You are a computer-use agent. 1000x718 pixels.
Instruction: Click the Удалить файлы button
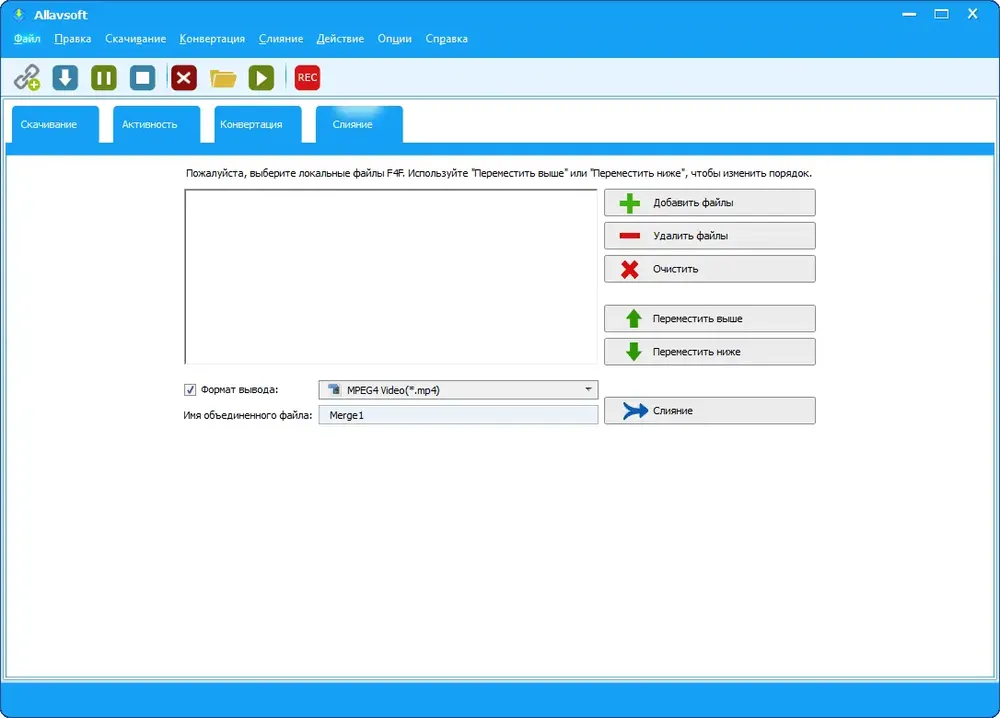coord(709,236)
